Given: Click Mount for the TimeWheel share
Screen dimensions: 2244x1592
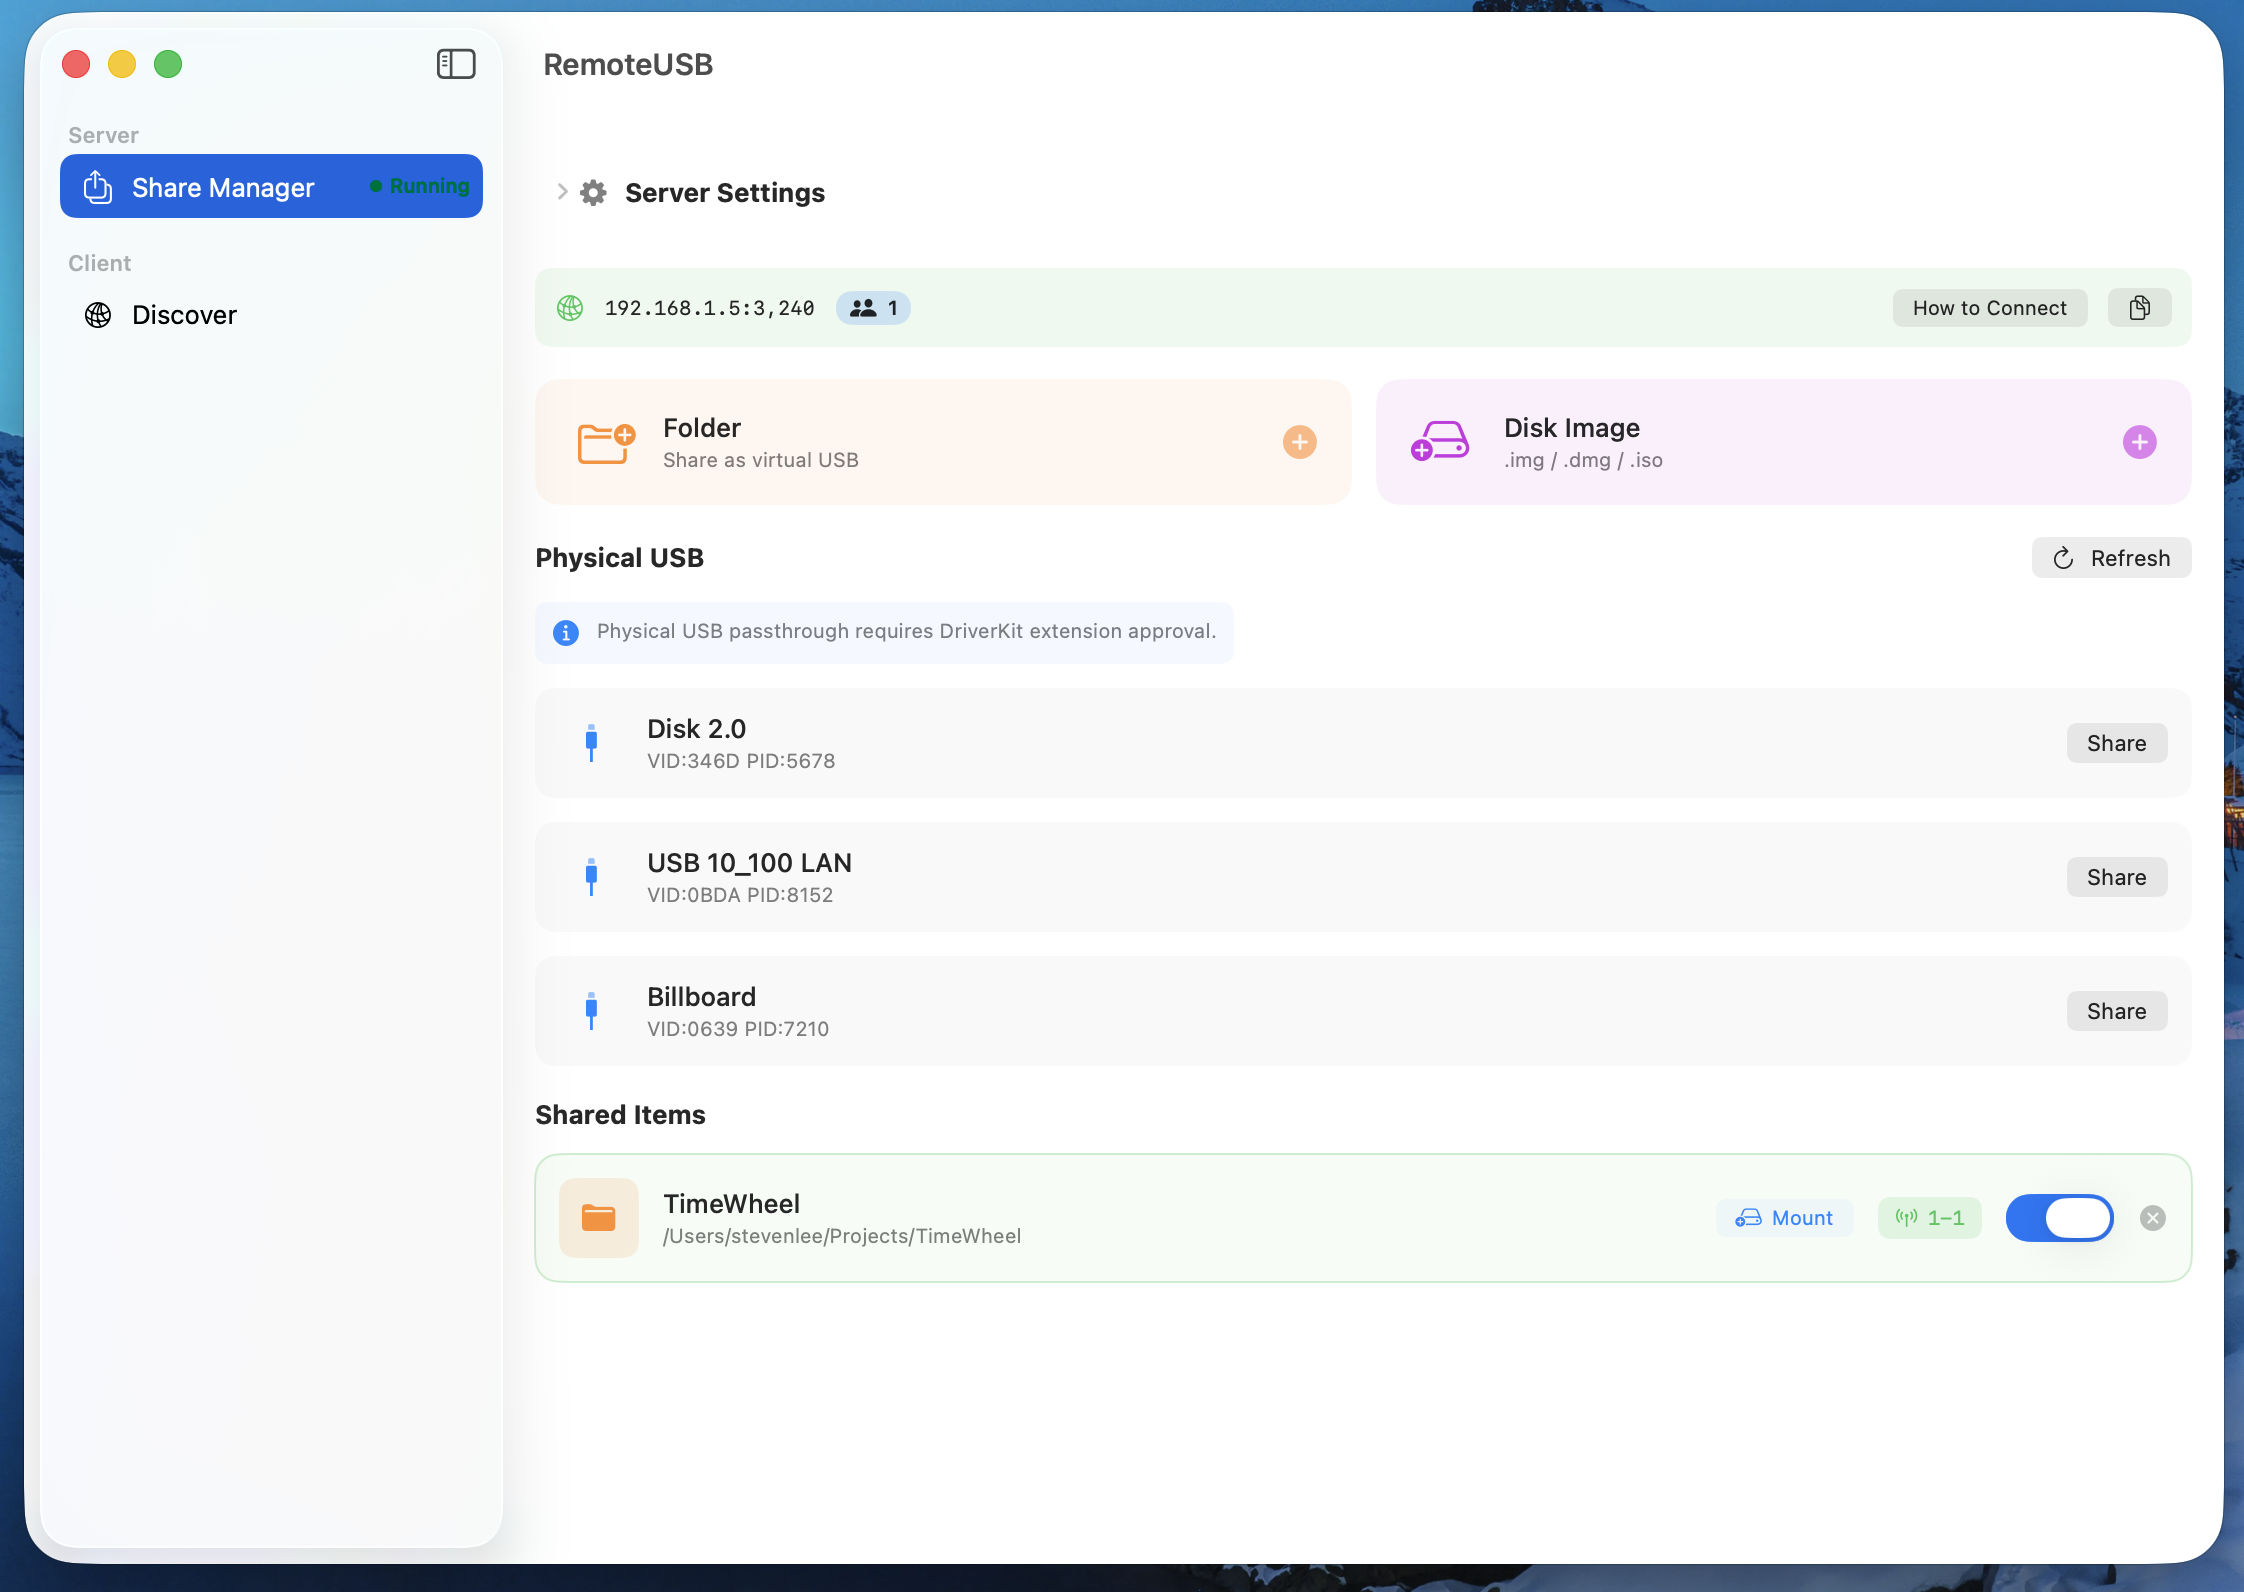Looking at the screenshot, I should 1784,1218.
